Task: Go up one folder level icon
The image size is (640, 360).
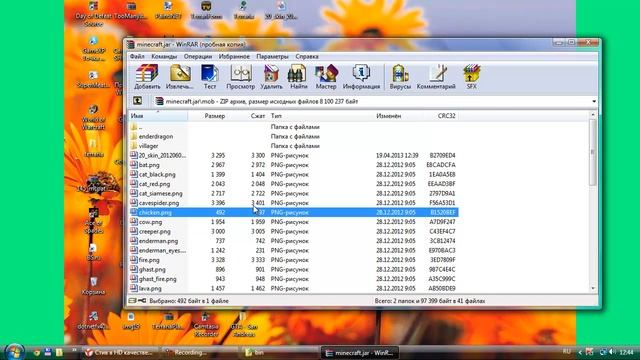Action: [x=138, y=101]
